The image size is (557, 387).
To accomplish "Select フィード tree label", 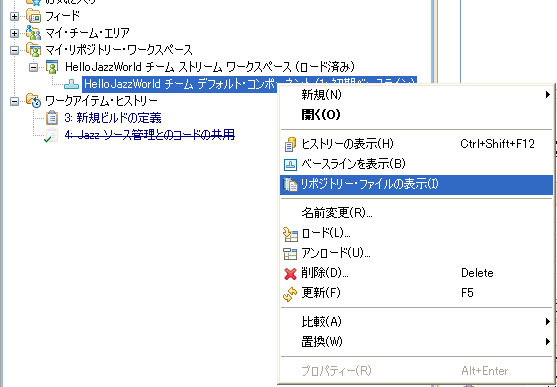I will 63,16.
